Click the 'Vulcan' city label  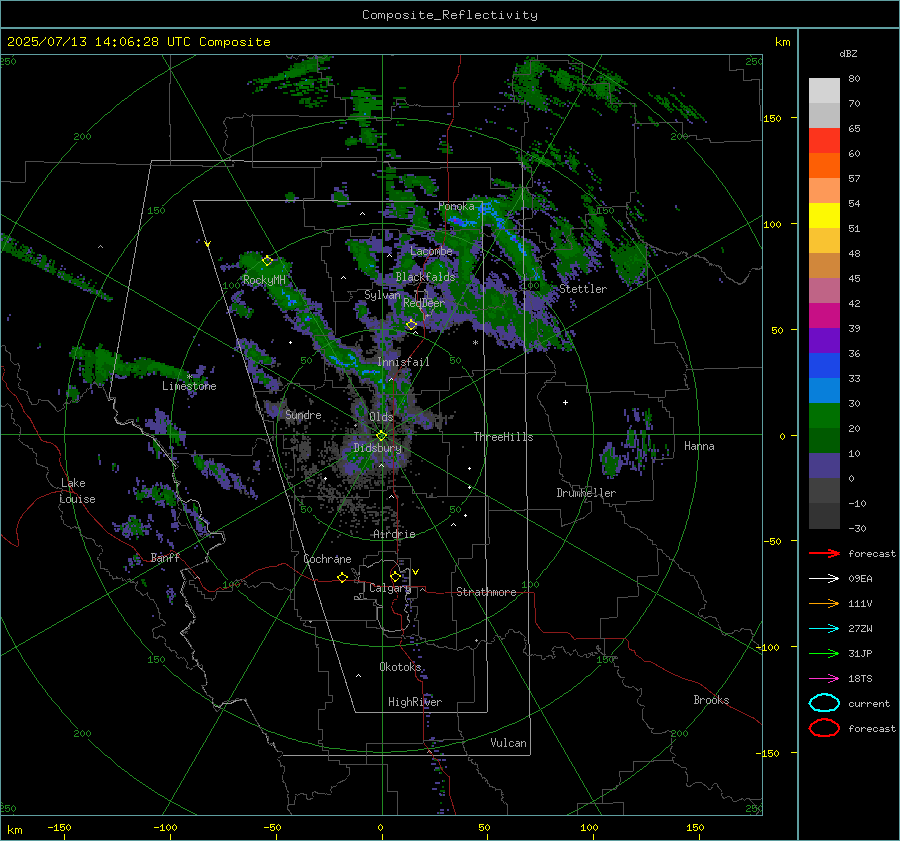point(509,743)
